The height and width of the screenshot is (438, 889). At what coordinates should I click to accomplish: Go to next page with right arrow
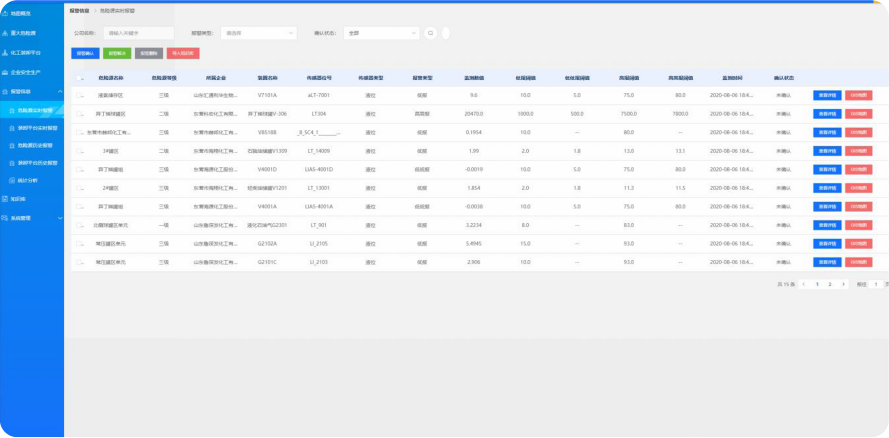[x=843, y=284]
